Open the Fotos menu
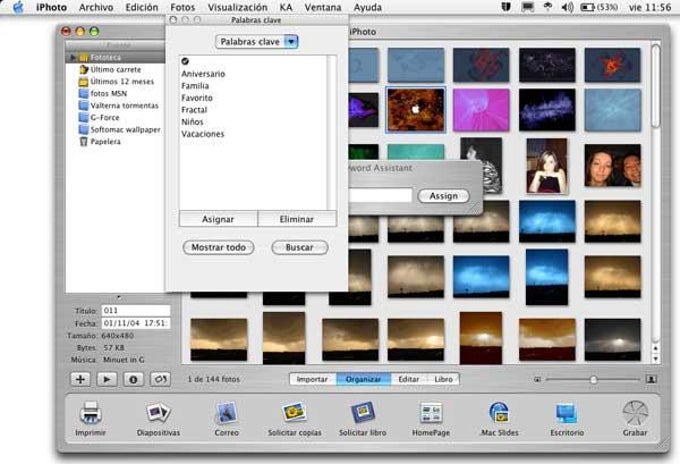This screenshot has height=464, width=680. 183,7
